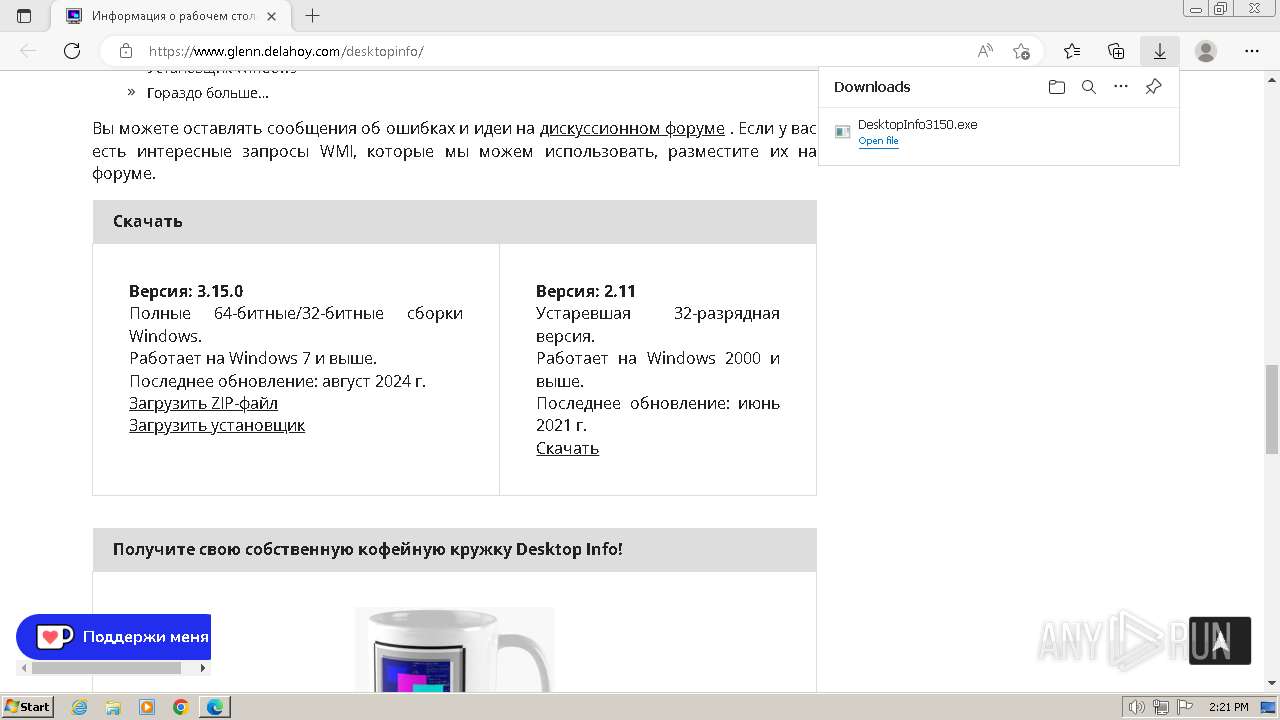The image size is (1280, 720).
Task: Click the browser refresh button
Action: (72, 51)
